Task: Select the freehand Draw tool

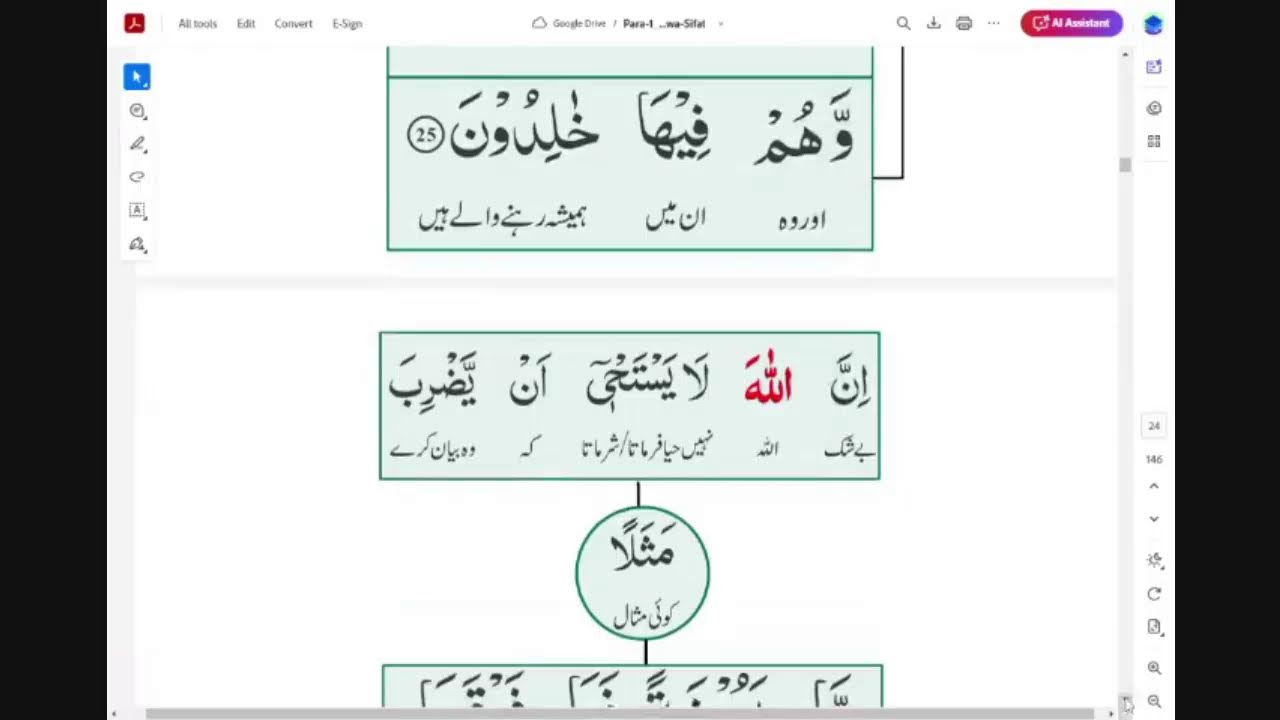Action: (x=137, y=177)
